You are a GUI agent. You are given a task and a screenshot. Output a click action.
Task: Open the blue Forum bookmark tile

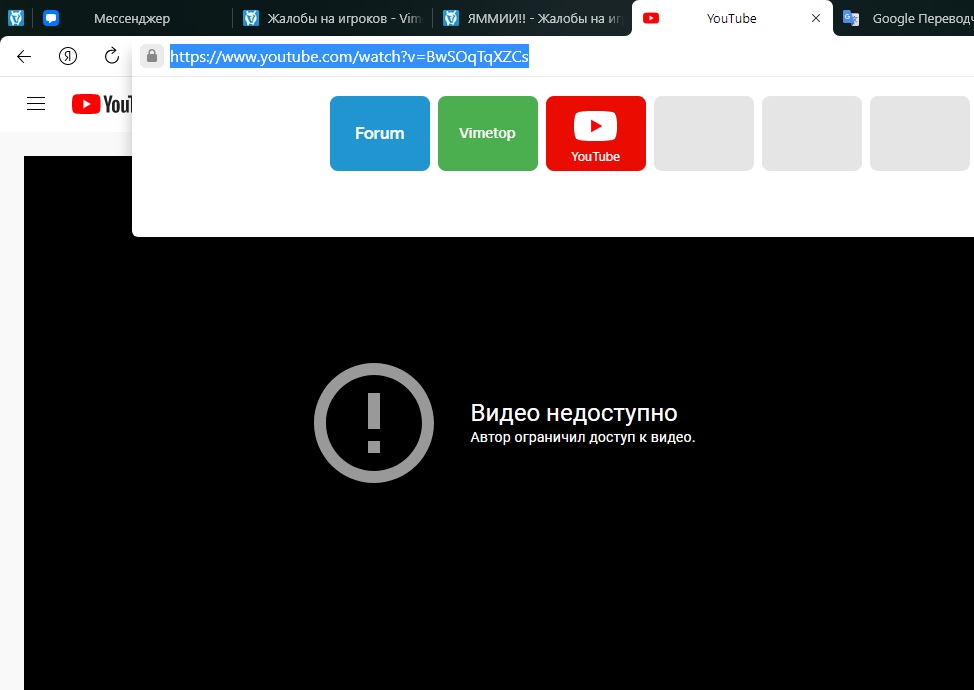coord(380,133)
